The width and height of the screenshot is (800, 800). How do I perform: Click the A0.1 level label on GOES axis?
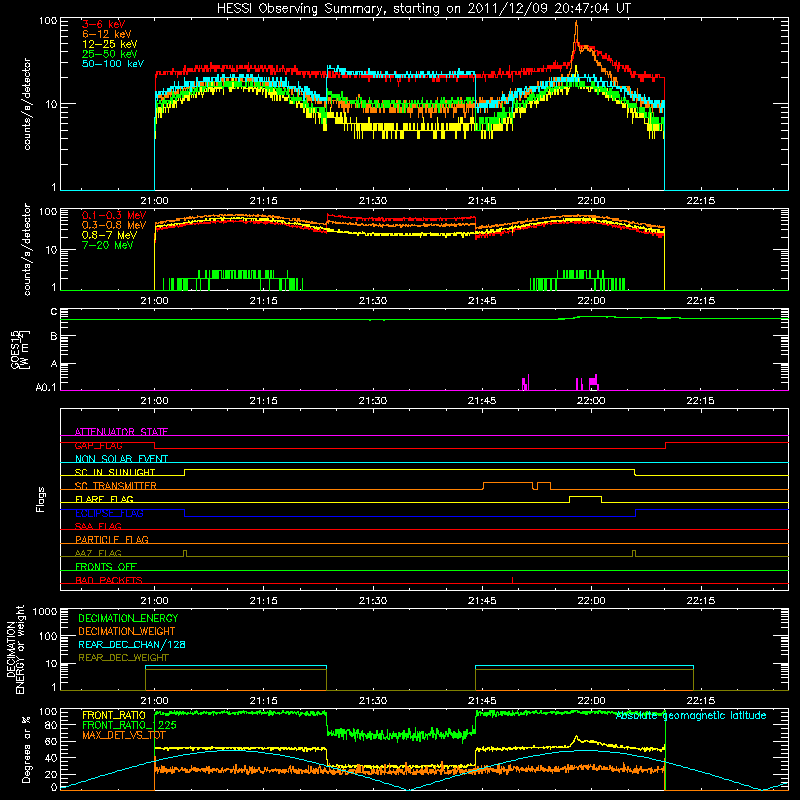[46, 387]
